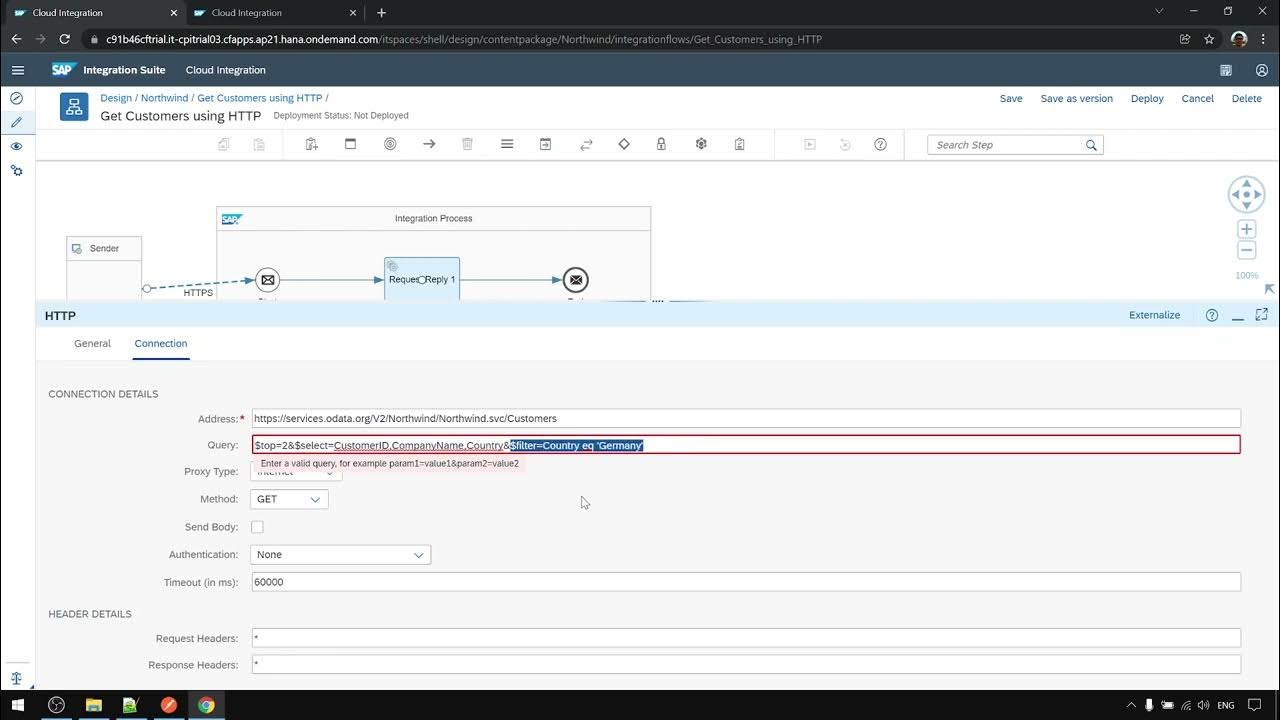Screen dimensions: 1280x720
Task: Select the Request Reply 1 step
Action: (422, 279)
